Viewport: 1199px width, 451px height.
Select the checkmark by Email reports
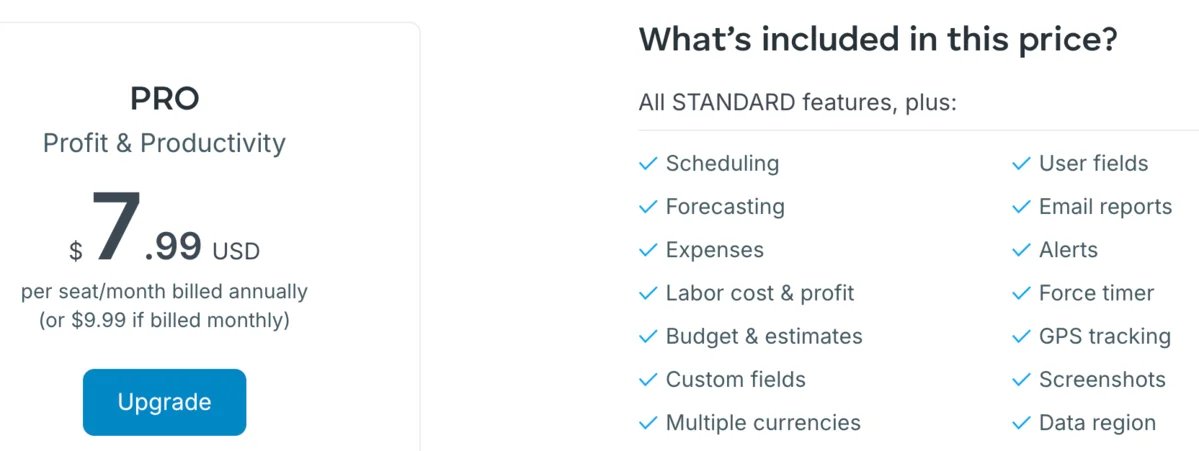coord(1022,207)
